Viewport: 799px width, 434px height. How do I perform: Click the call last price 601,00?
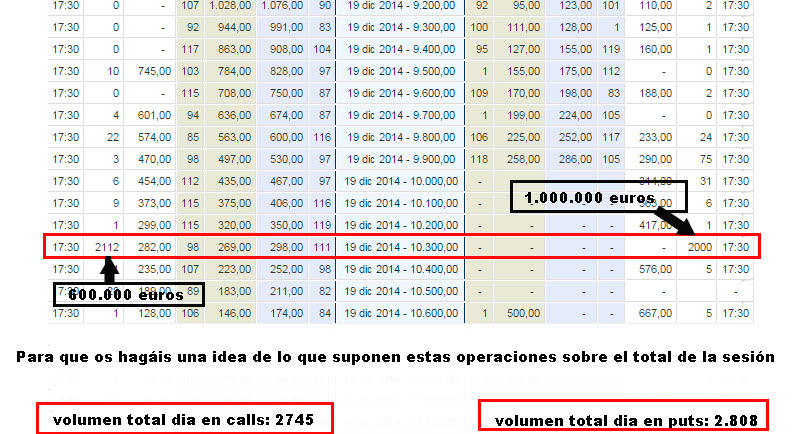pyautogui.click(x=151, y=115)
